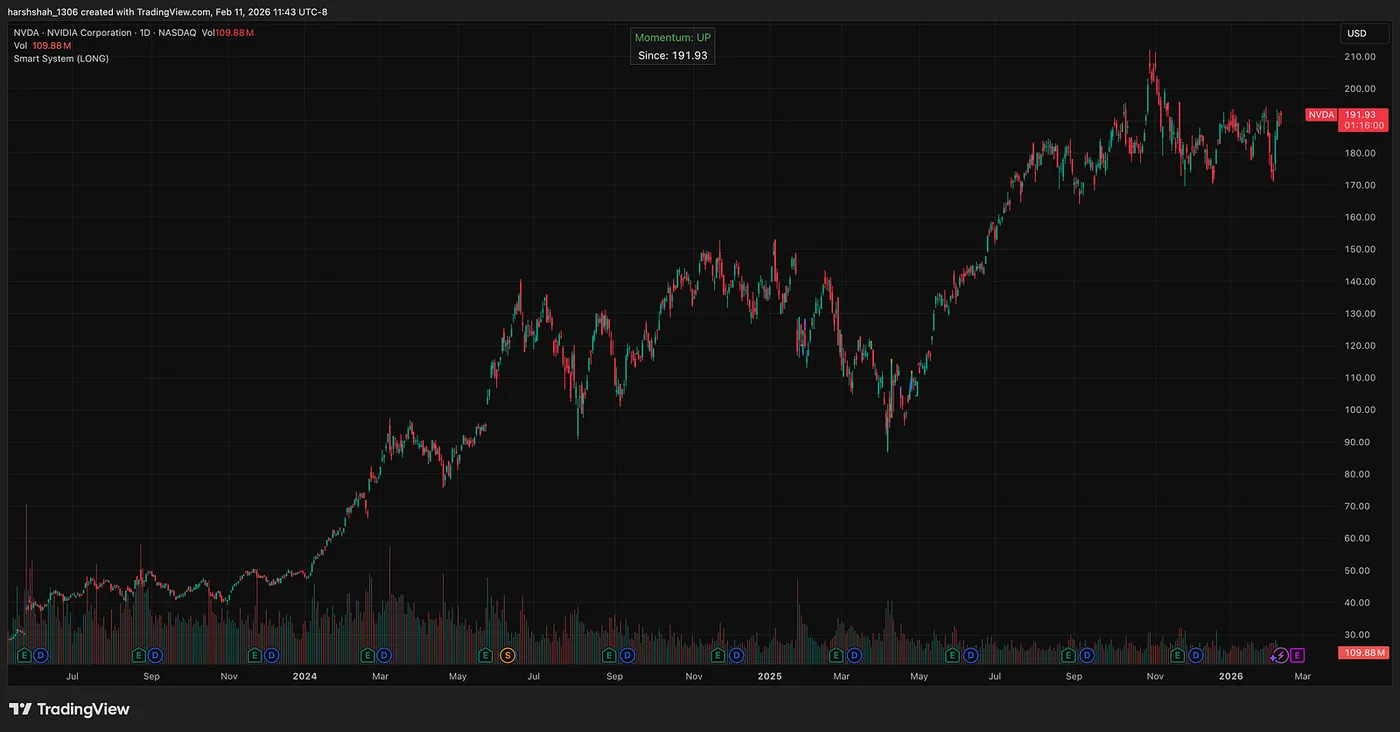The image size is (1400, 732).
Task: Click the purple upcoming earnings E marker
Action: (1298, 655)
